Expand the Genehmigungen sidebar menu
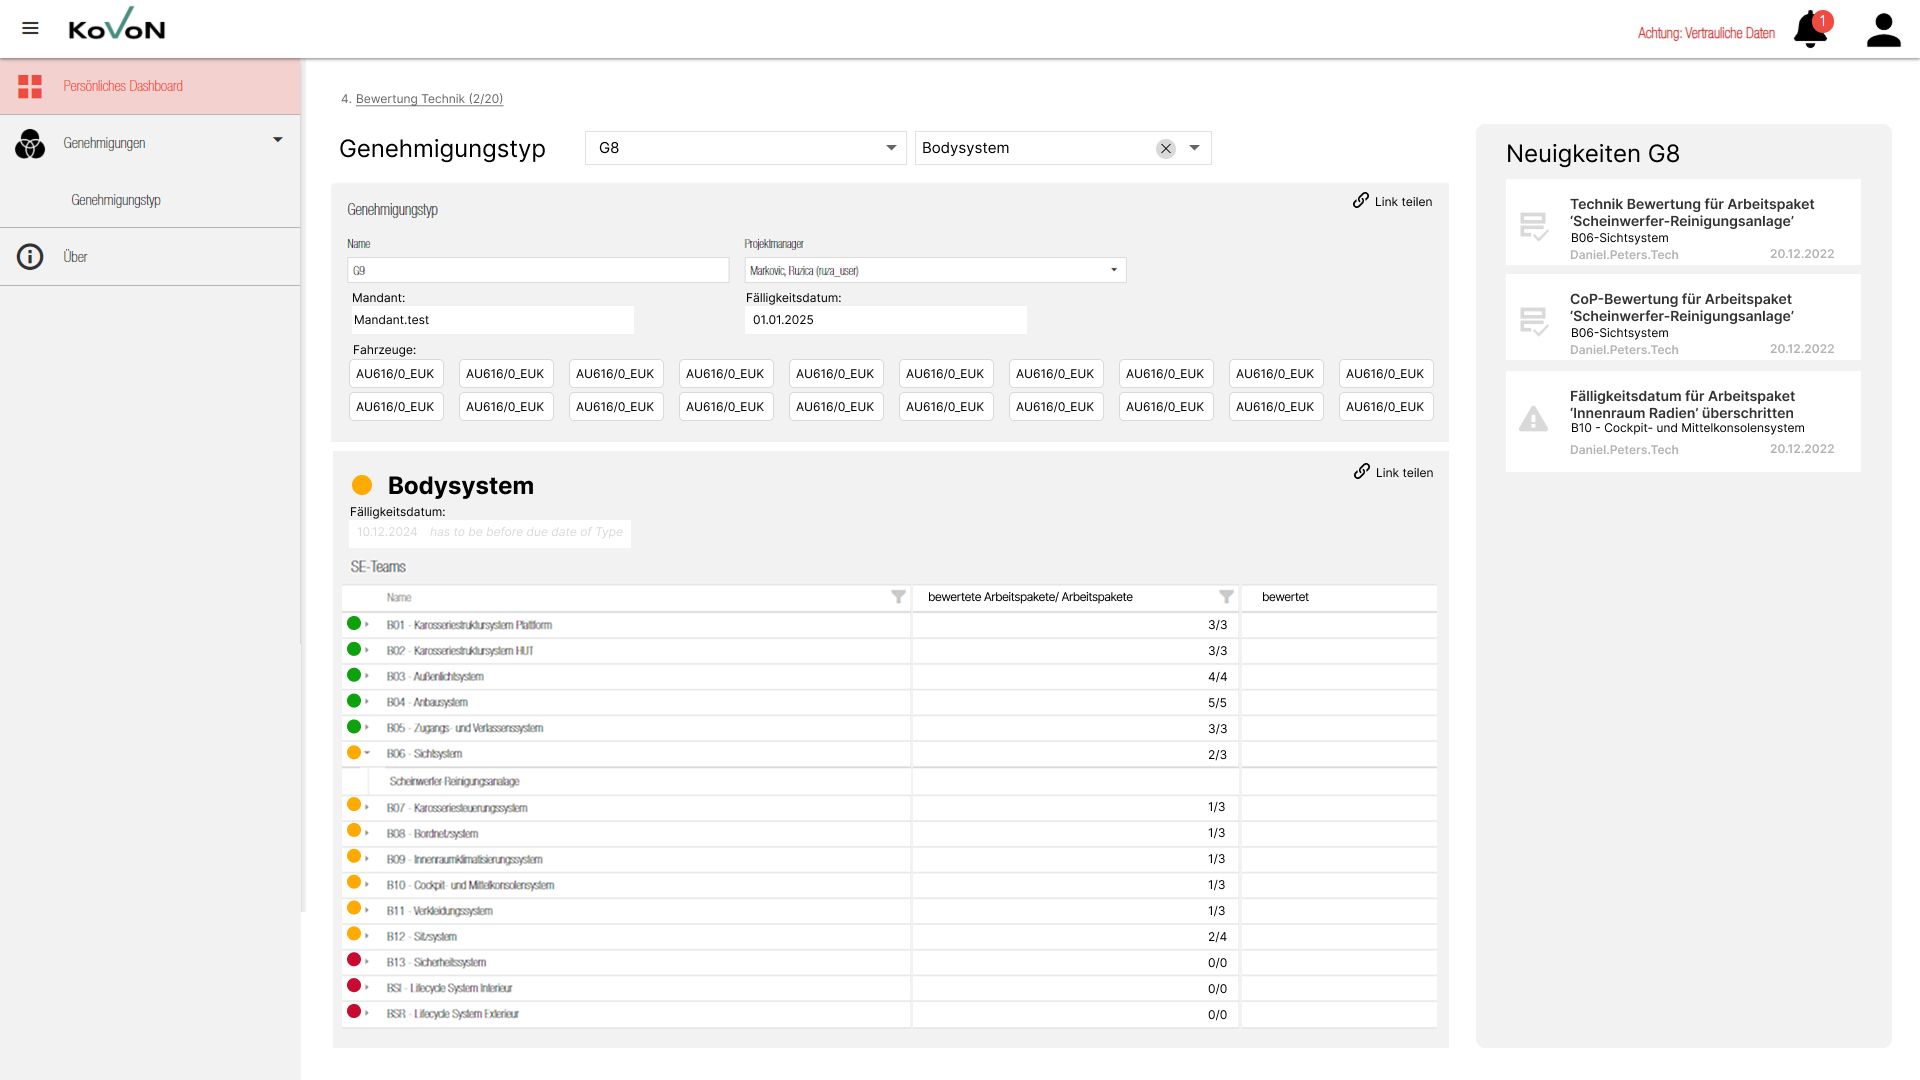 click(x=278, y=140)
